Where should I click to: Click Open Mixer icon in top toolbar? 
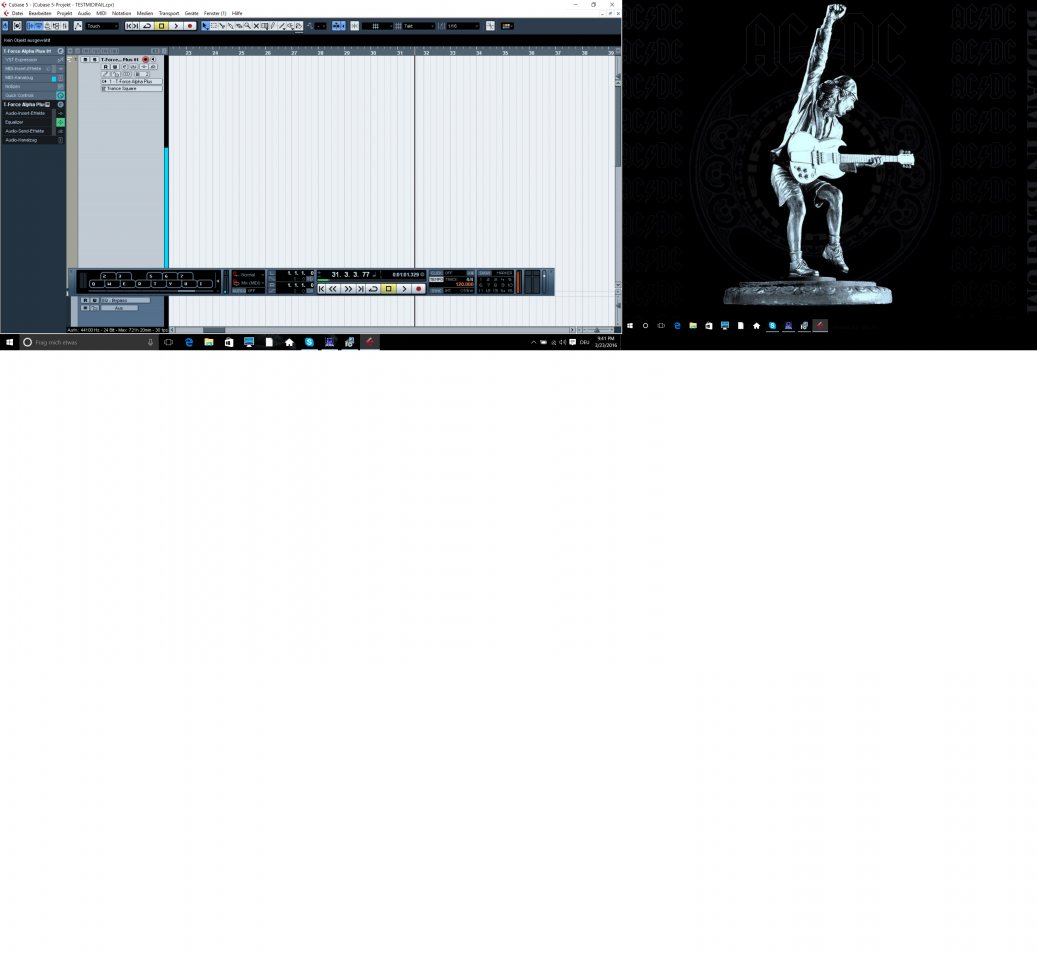[x=64, y=26]
